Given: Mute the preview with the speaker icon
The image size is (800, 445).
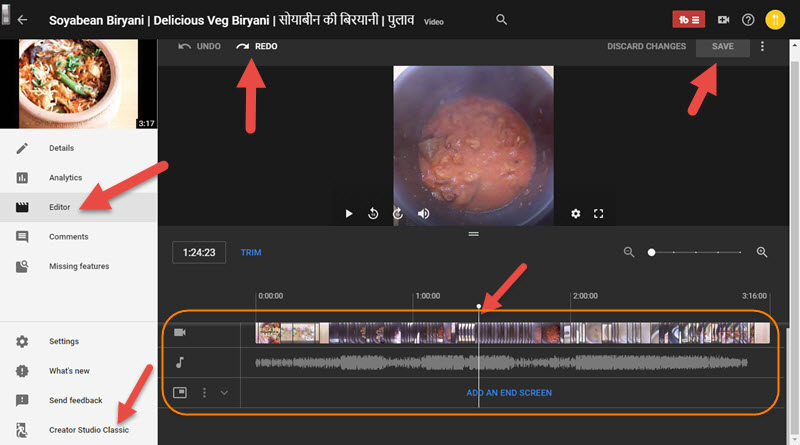Looking at the screenshot, I should coord(423,214).
